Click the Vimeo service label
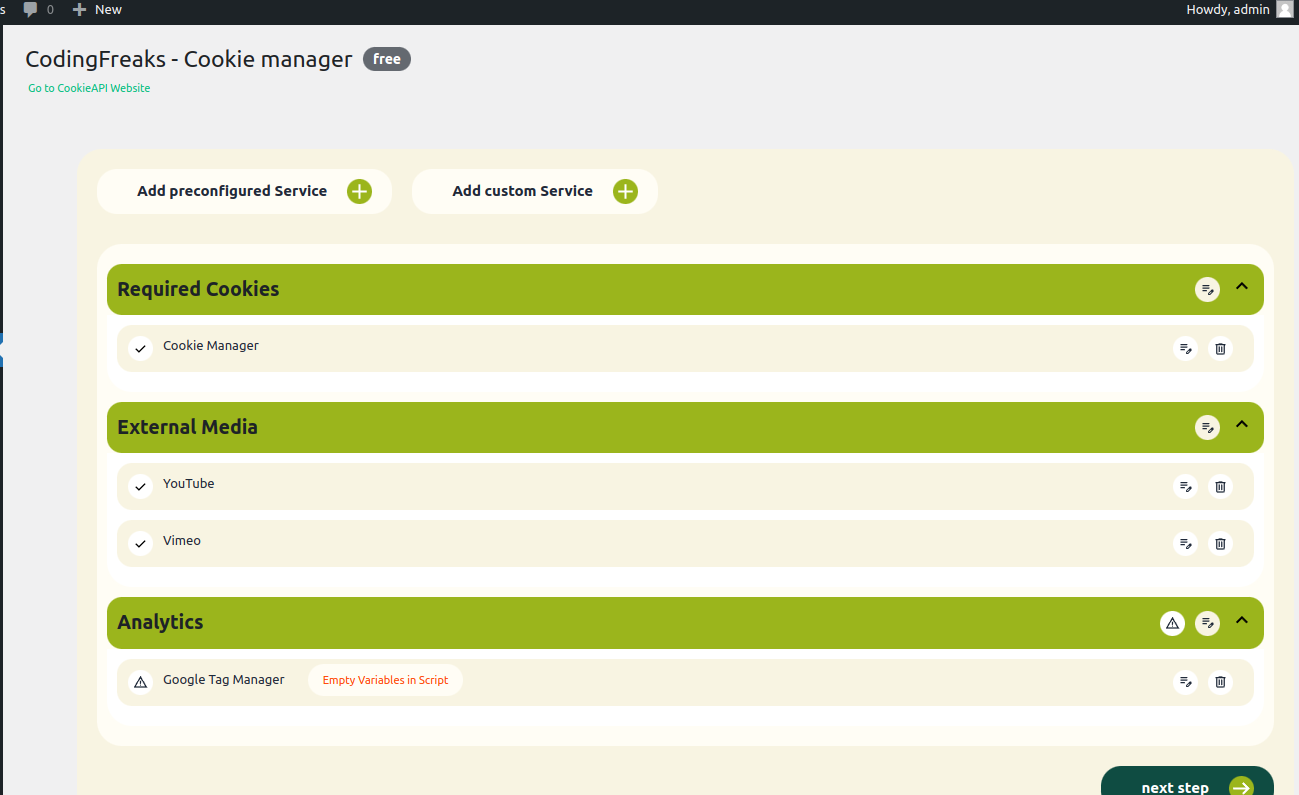1299x795 pixels. 182,541
